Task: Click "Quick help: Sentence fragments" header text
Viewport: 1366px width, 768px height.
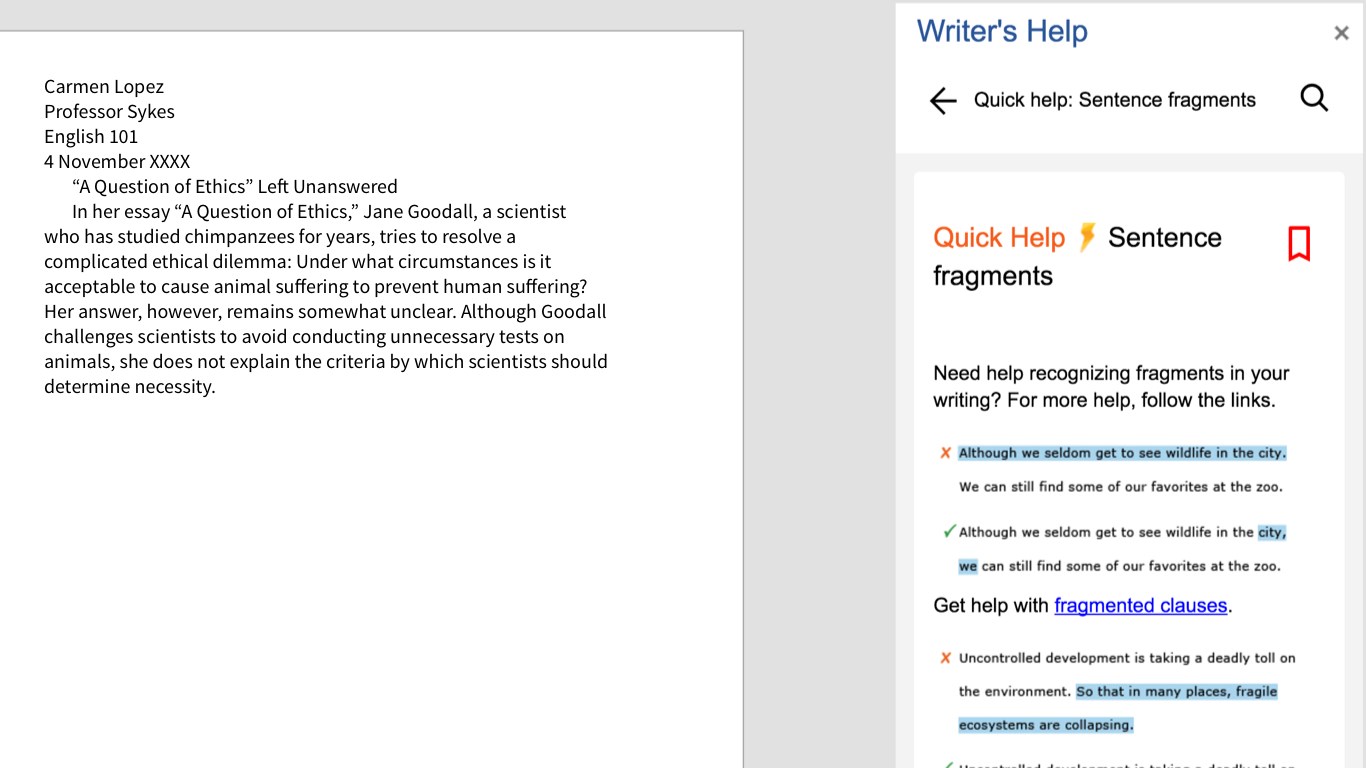Action: (x=1114, y=100)
